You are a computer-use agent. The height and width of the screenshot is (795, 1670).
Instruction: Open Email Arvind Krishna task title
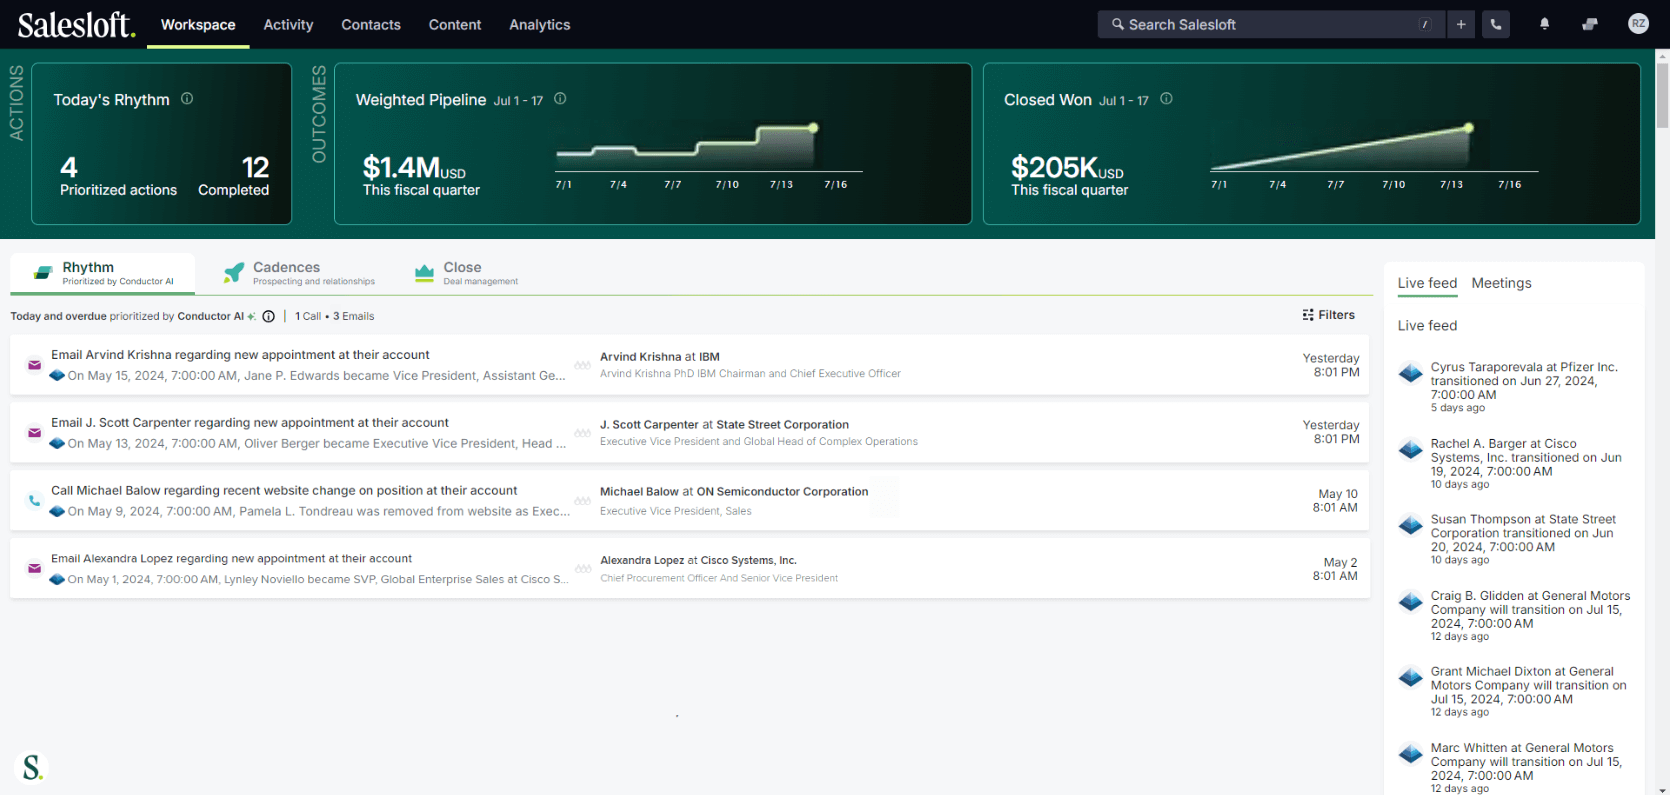tap(240, 355)
